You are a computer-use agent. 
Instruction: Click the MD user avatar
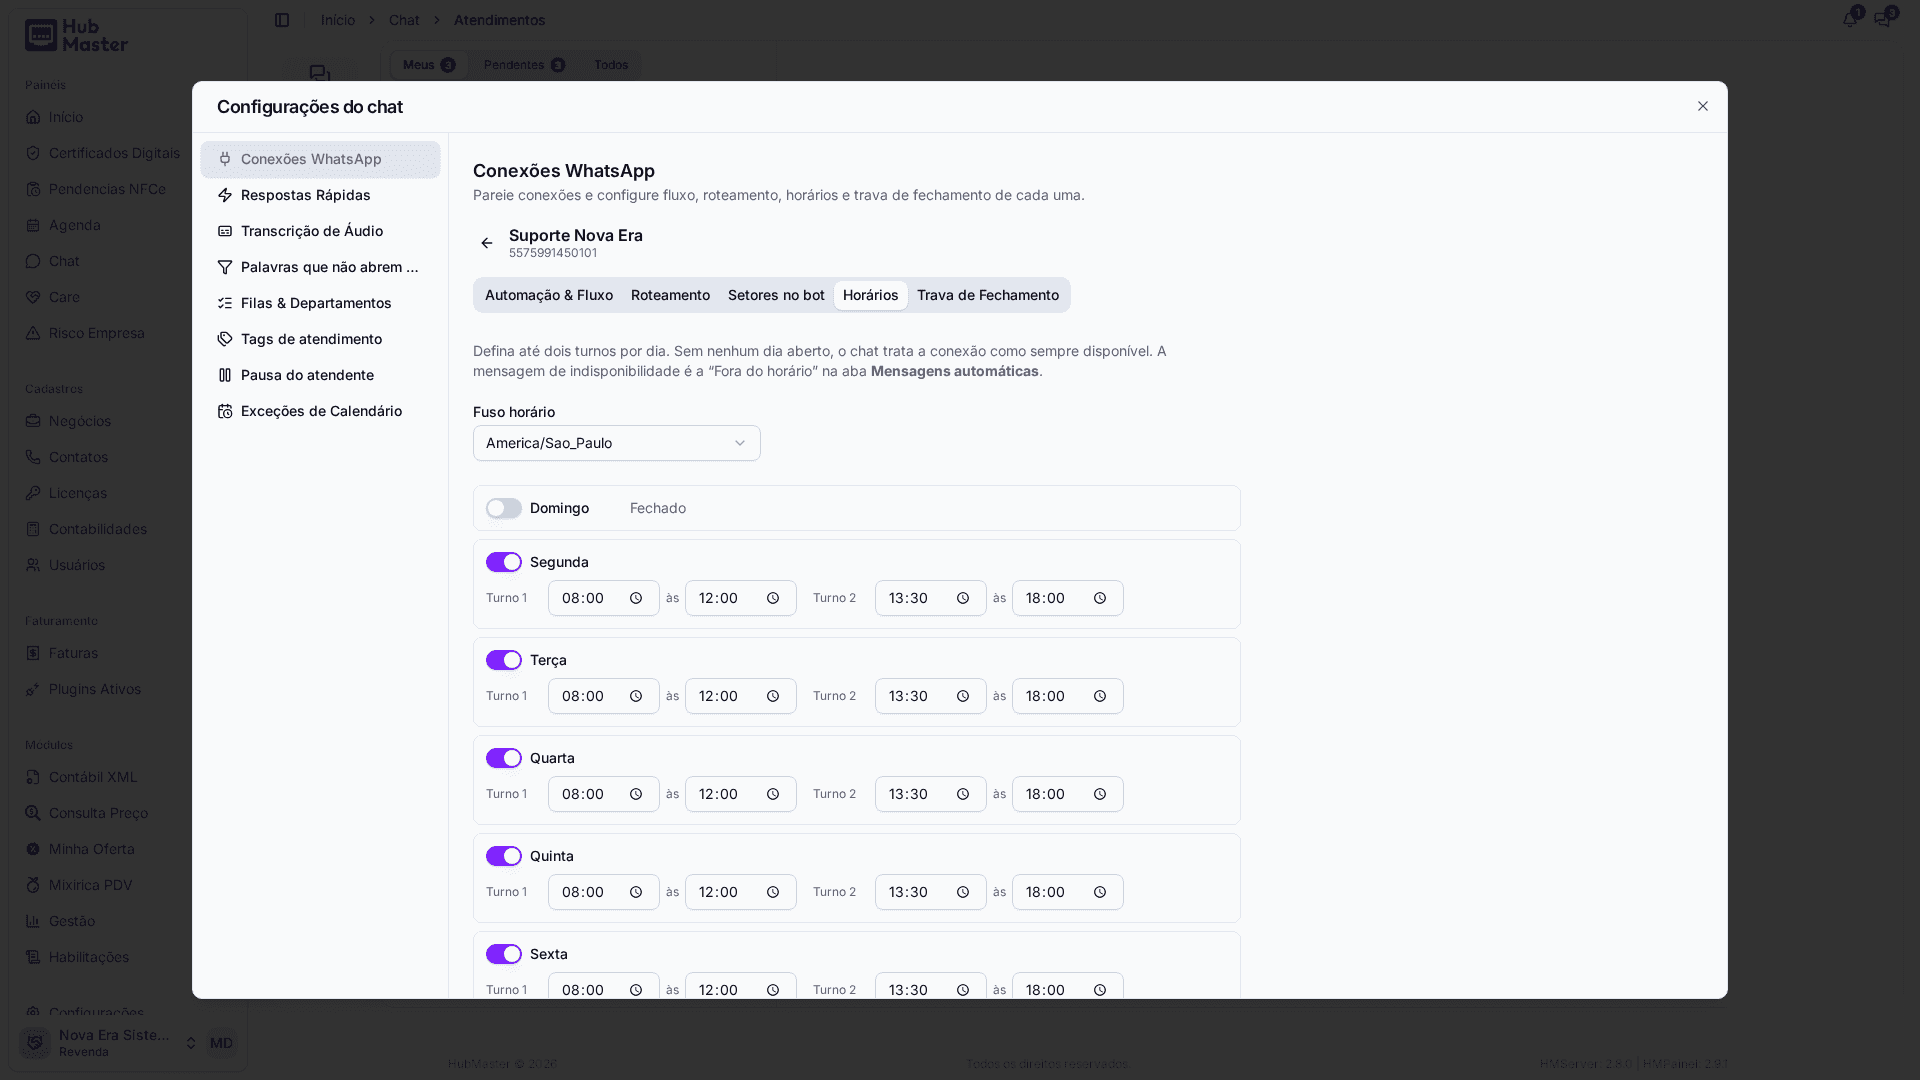click(x=221, y=1043)
